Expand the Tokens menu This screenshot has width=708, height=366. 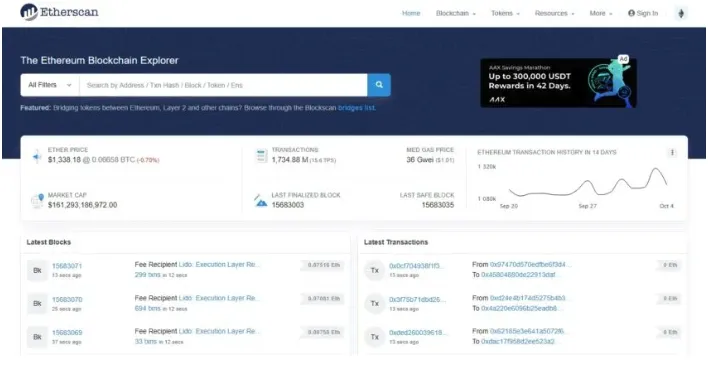coord(505,14)
